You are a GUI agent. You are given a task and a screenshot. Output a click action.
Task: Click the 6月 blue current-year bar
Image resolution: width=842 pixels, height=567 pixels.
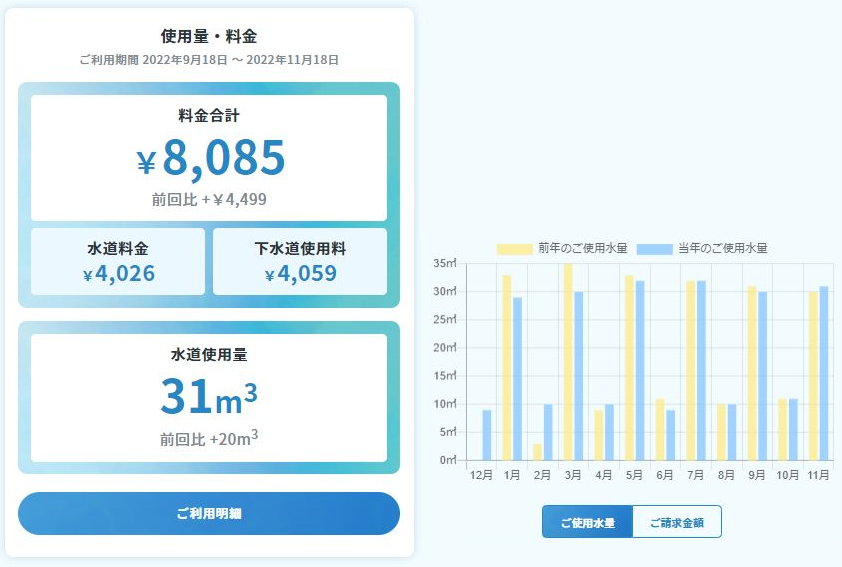(x=671, y=435)
